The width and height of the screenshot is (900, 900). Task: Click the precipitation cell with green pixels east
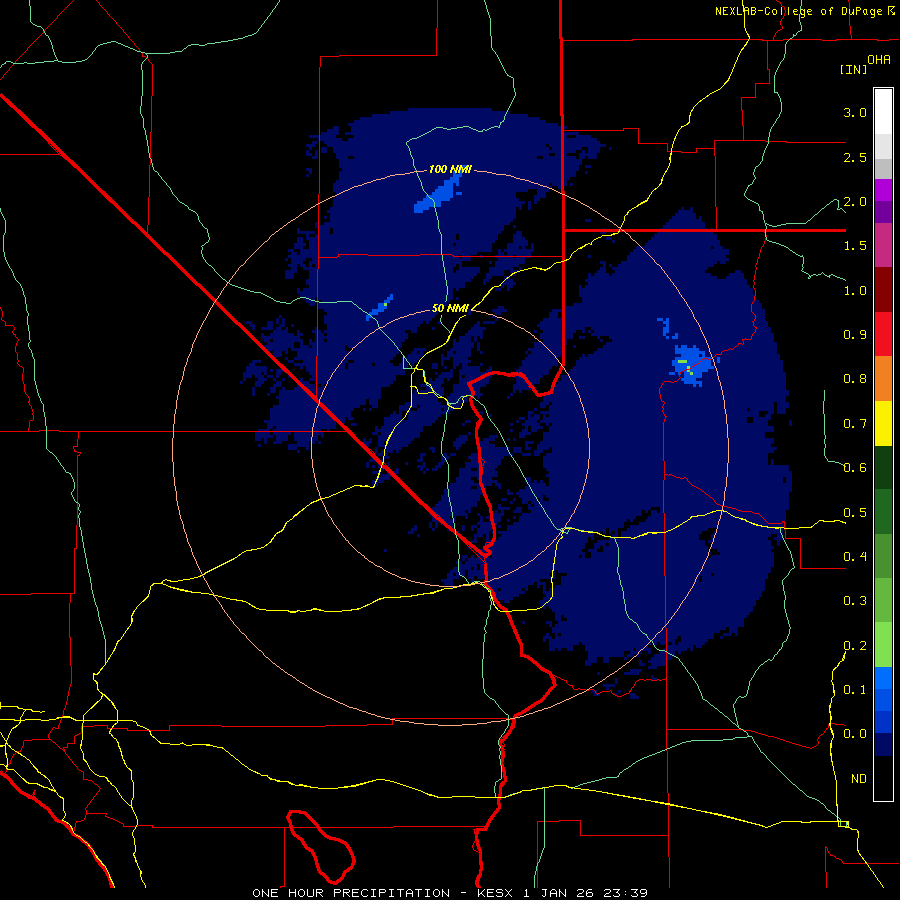pos(692,364)
